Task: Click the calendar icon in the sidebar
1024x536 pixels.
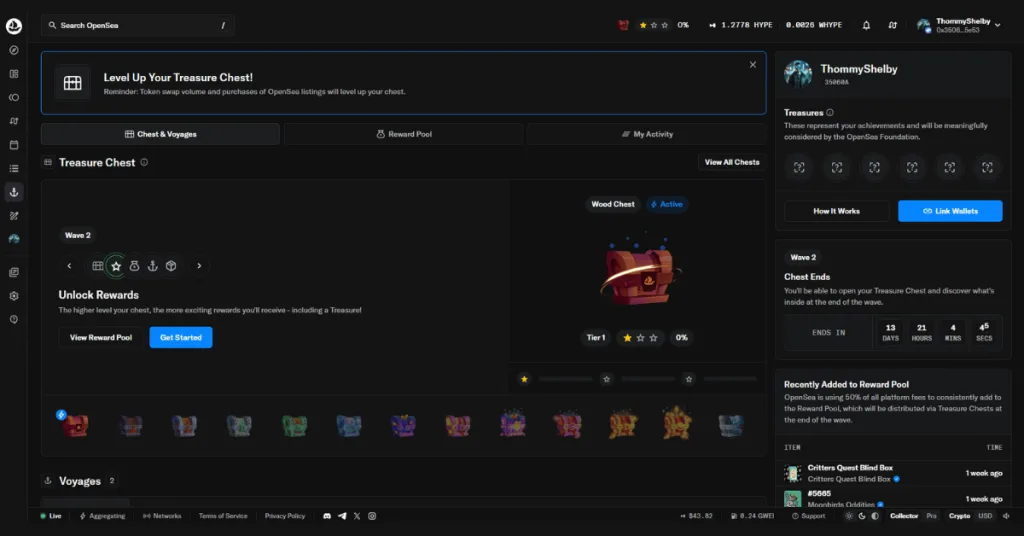Action: 14,144
